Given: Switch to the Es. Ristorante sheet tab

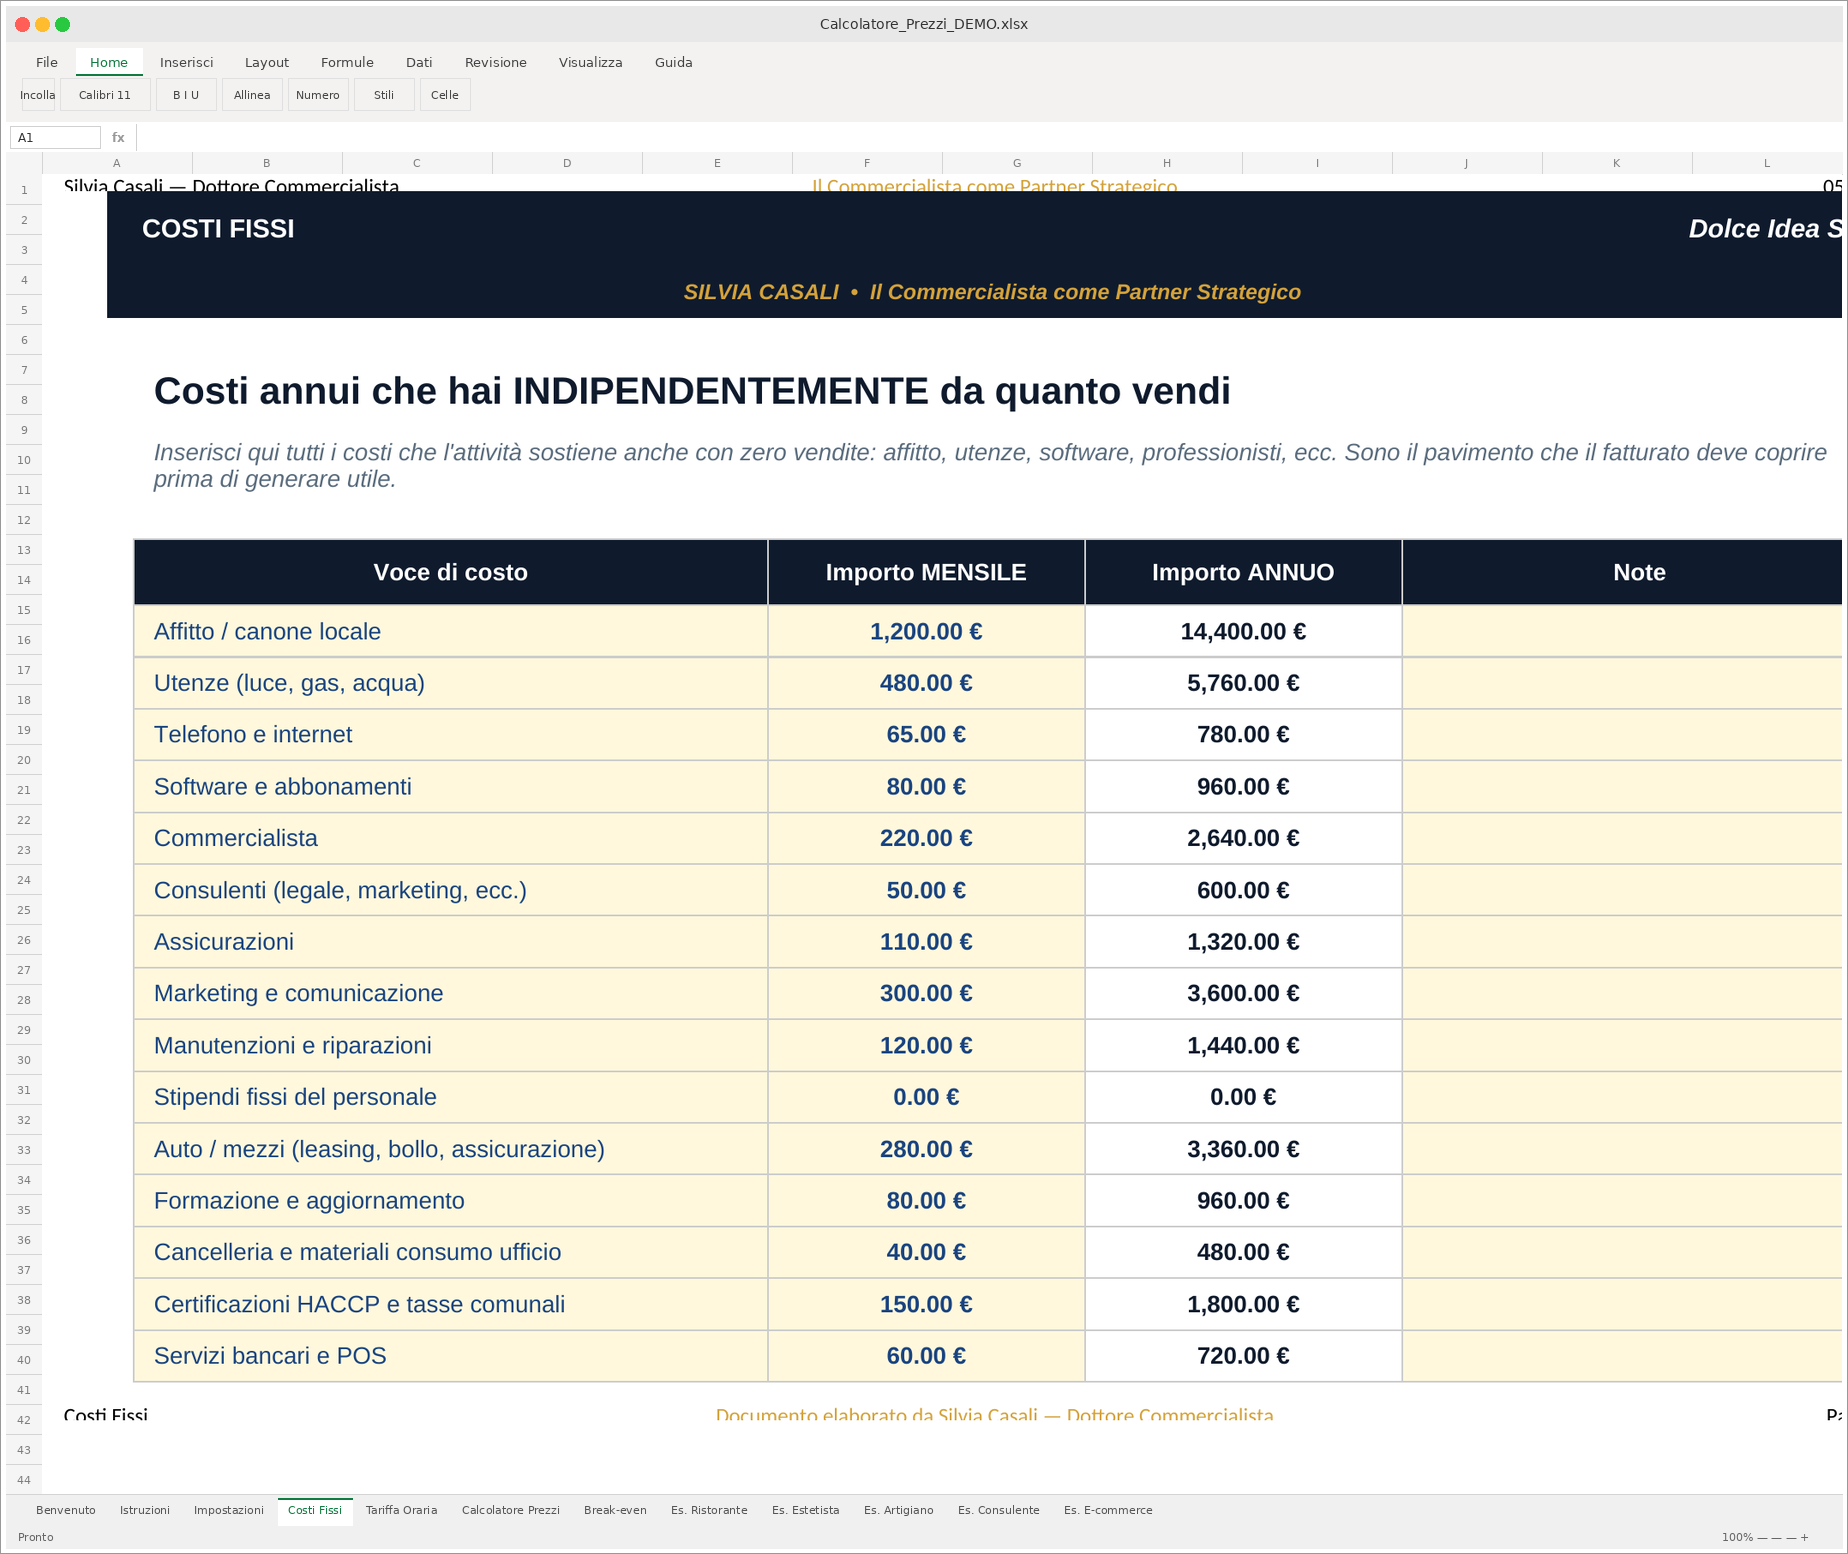Looking at the screenshot, I should [x=709, y=1510].
